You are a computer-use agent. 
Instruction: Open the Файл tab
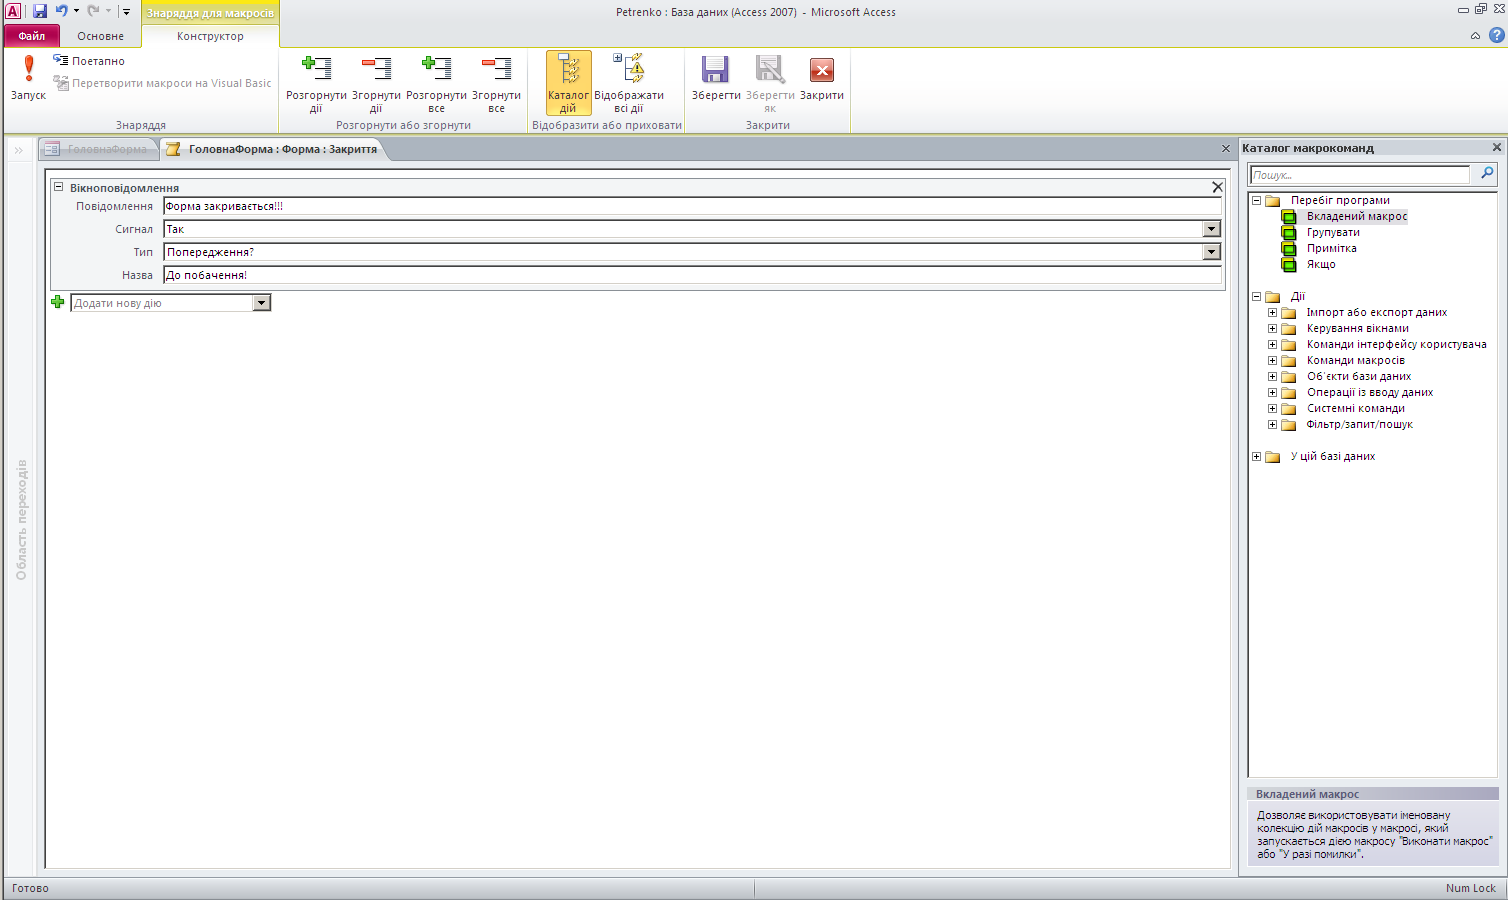tap(32, 36)
